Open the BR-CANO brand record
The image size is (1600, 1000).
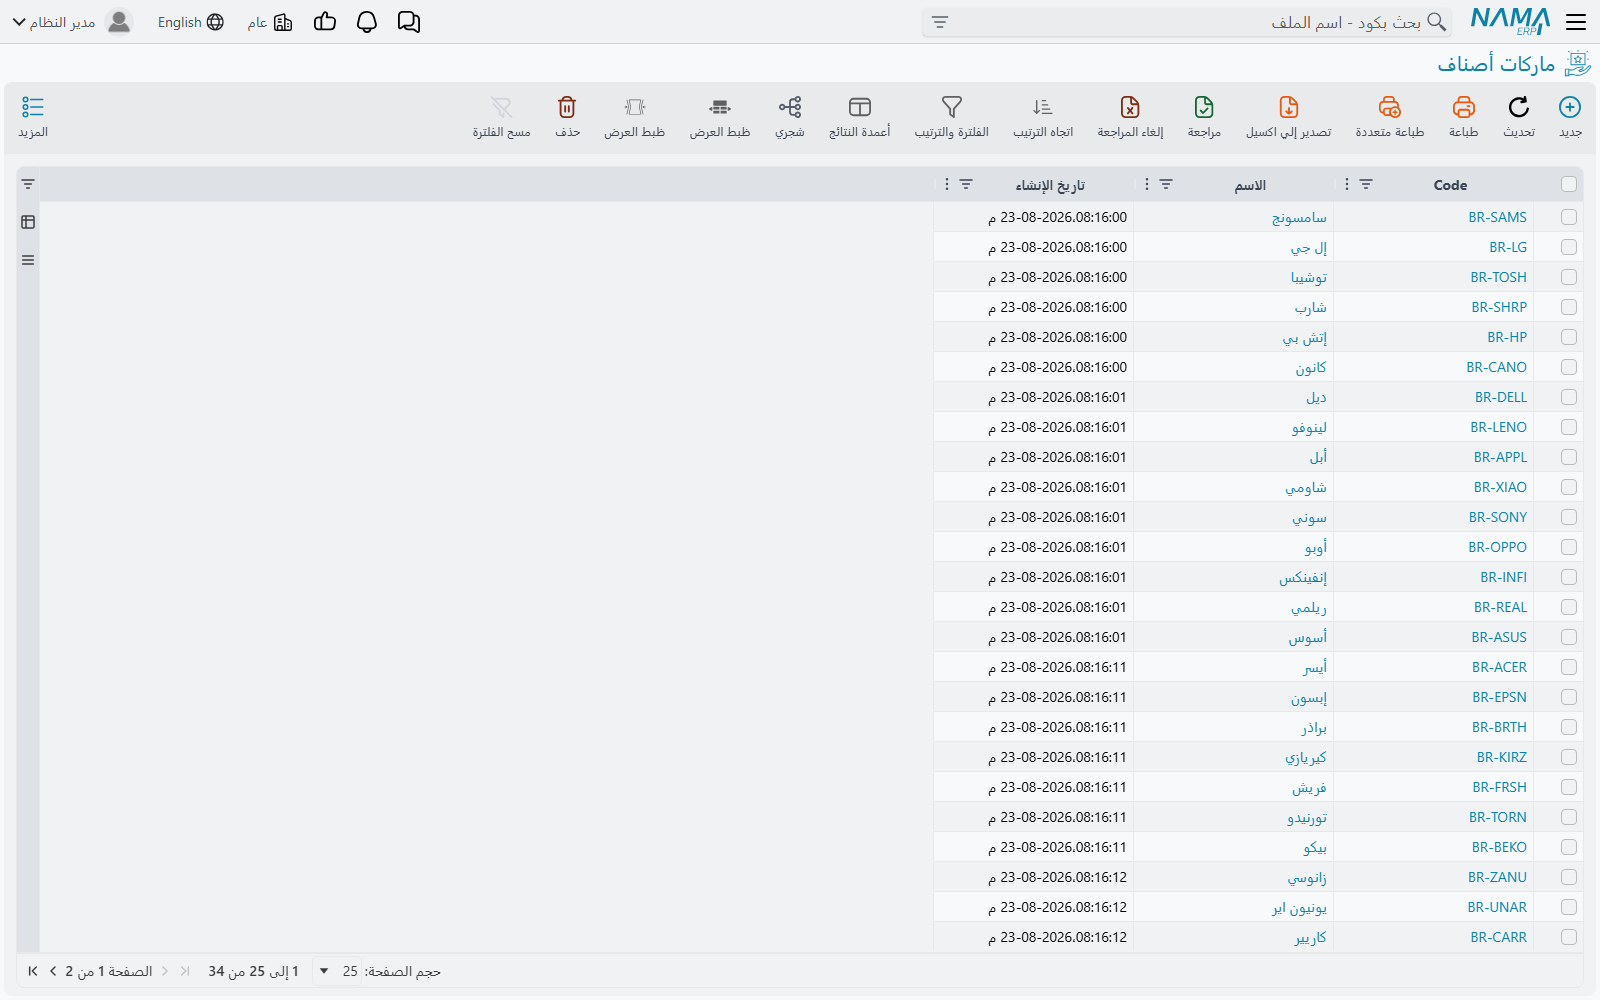[x=1497, y=367]
